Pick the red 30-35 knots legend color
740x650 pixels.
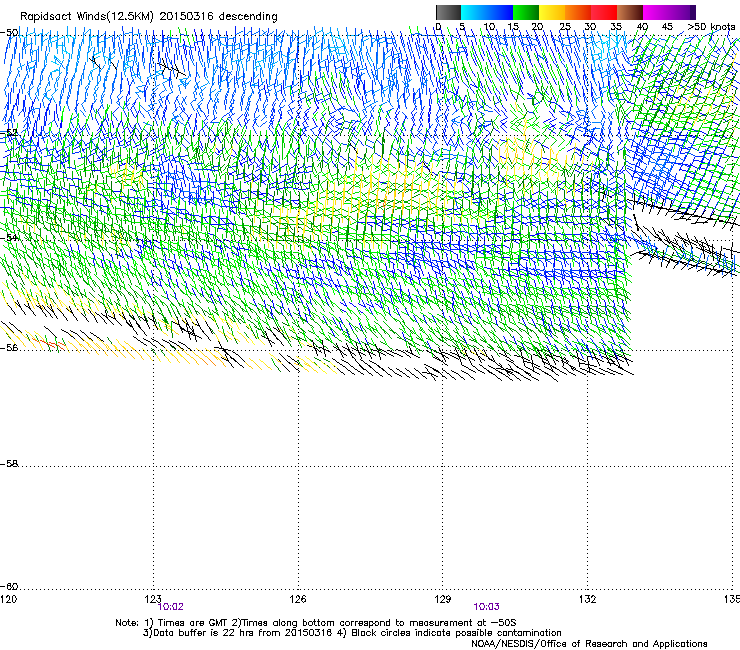pos(604,12)
